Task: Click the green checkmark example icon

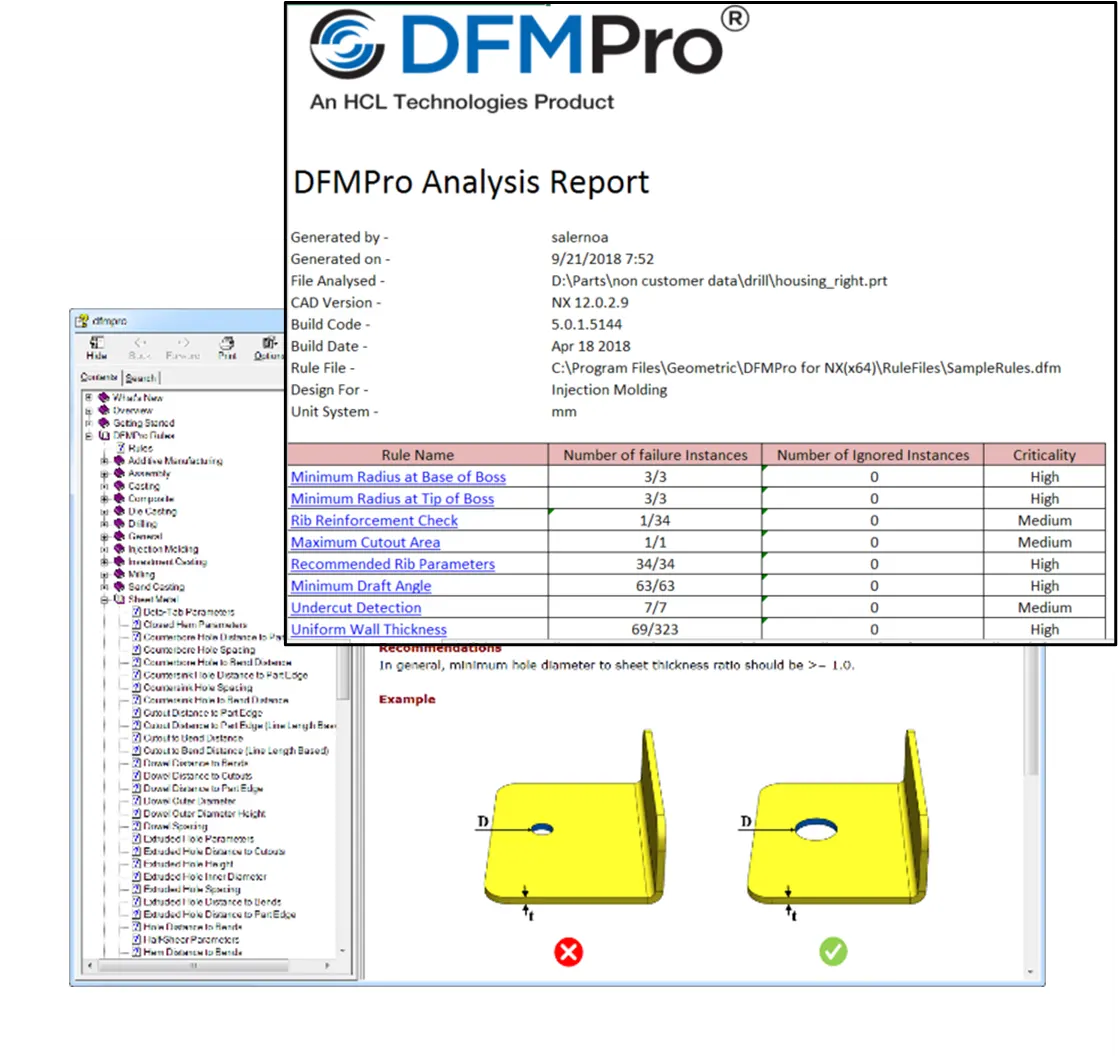Action: [833, 951]
